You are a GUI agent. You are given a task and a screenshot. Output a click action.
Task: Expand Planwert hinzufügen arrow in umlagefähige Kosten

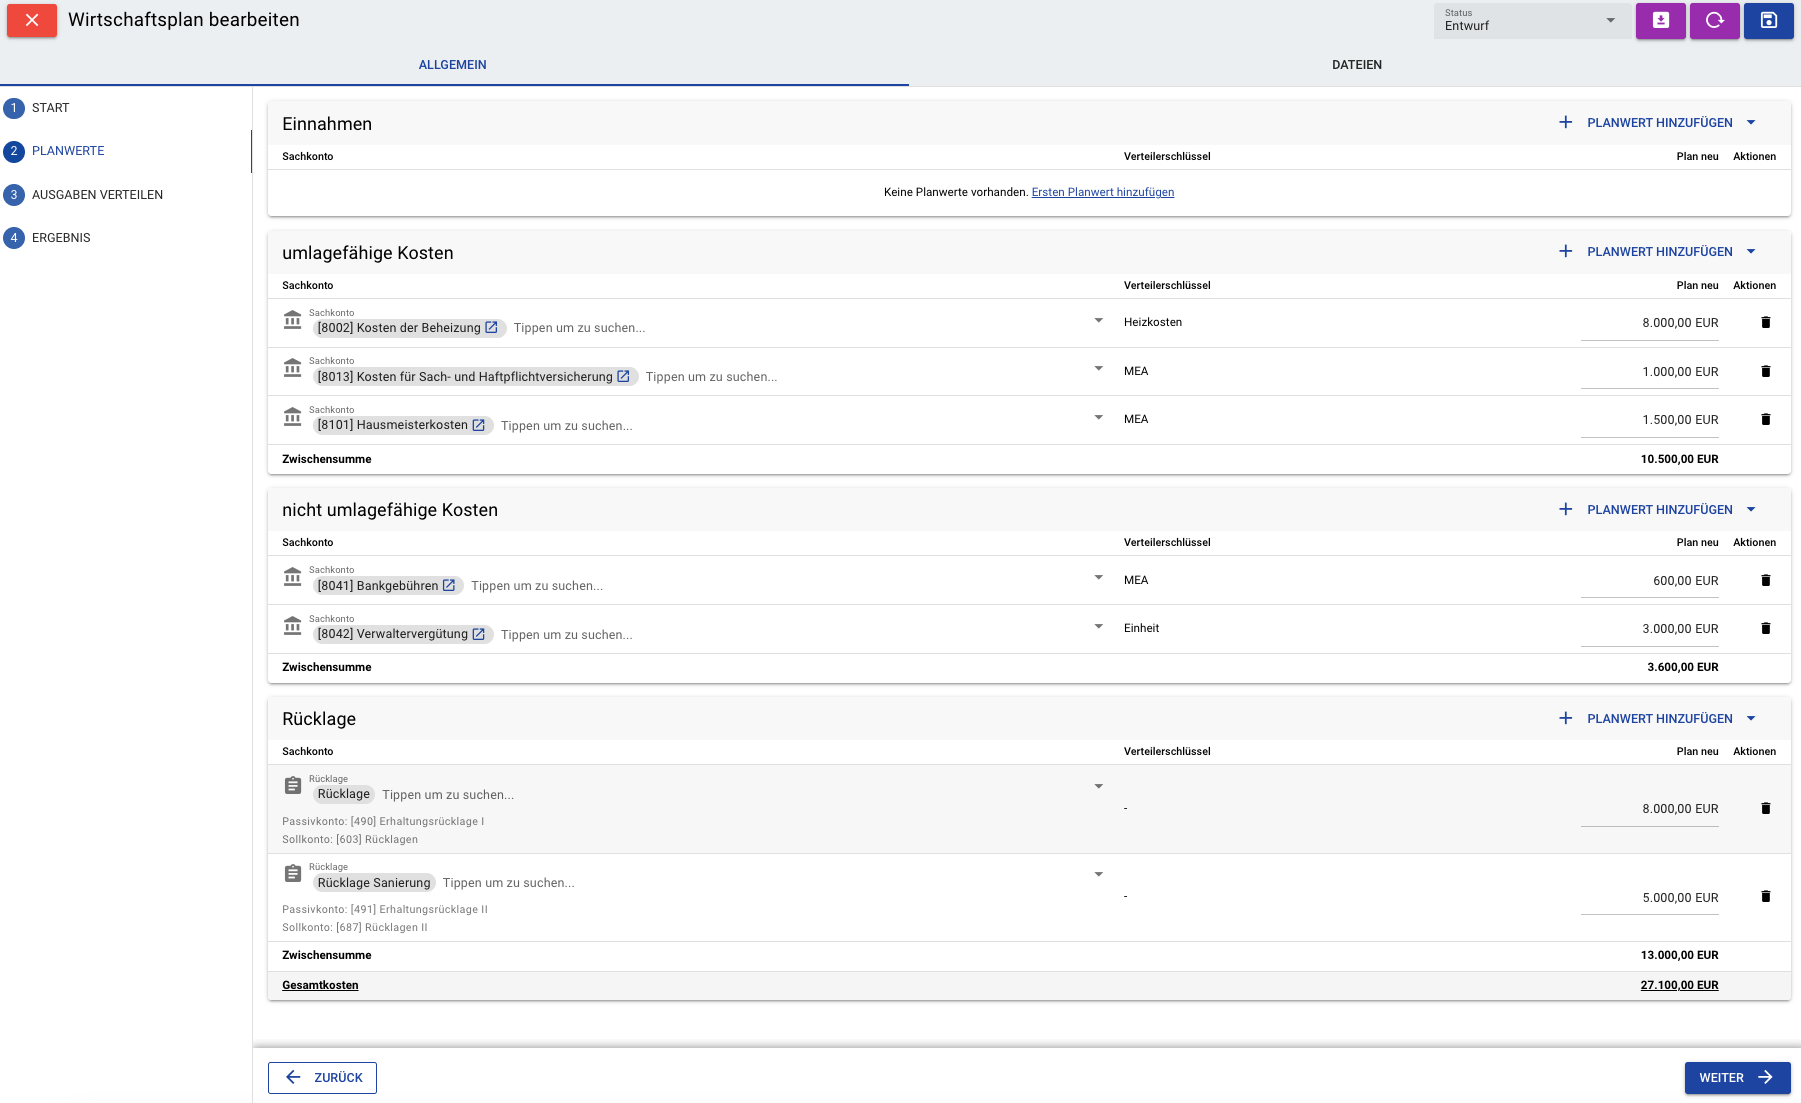(x=1751, y=252)
